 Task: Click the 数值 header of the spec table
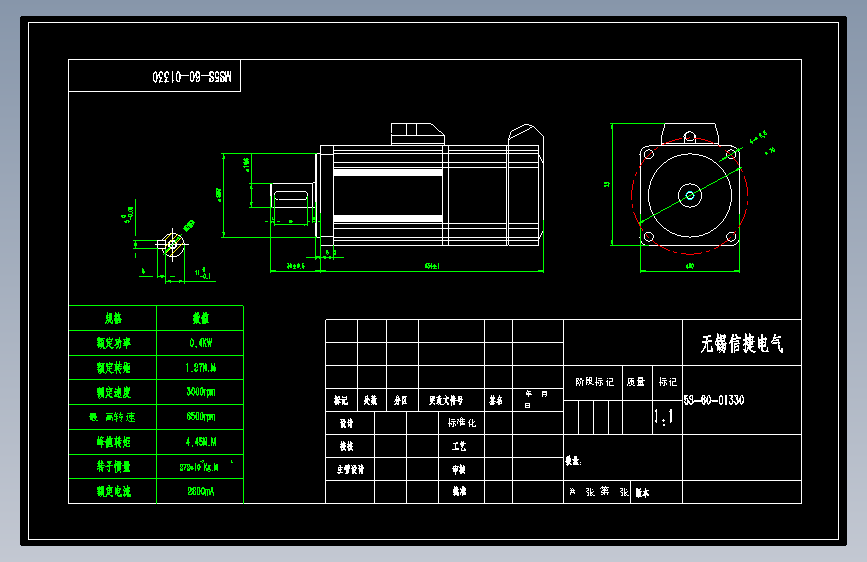point(201,318)
